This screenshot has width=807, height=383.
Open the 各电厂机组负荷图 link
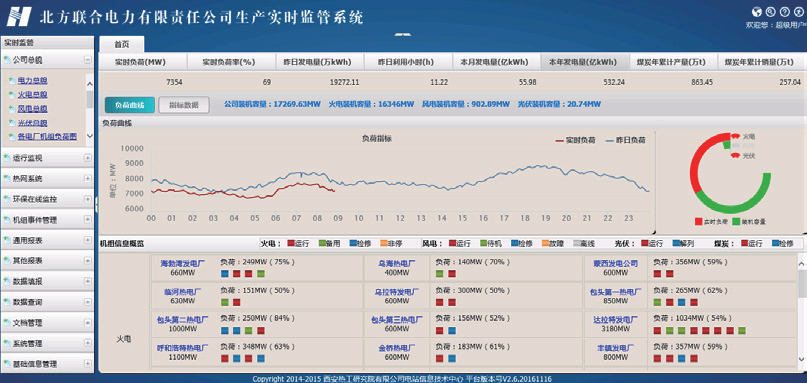(47, 136)
